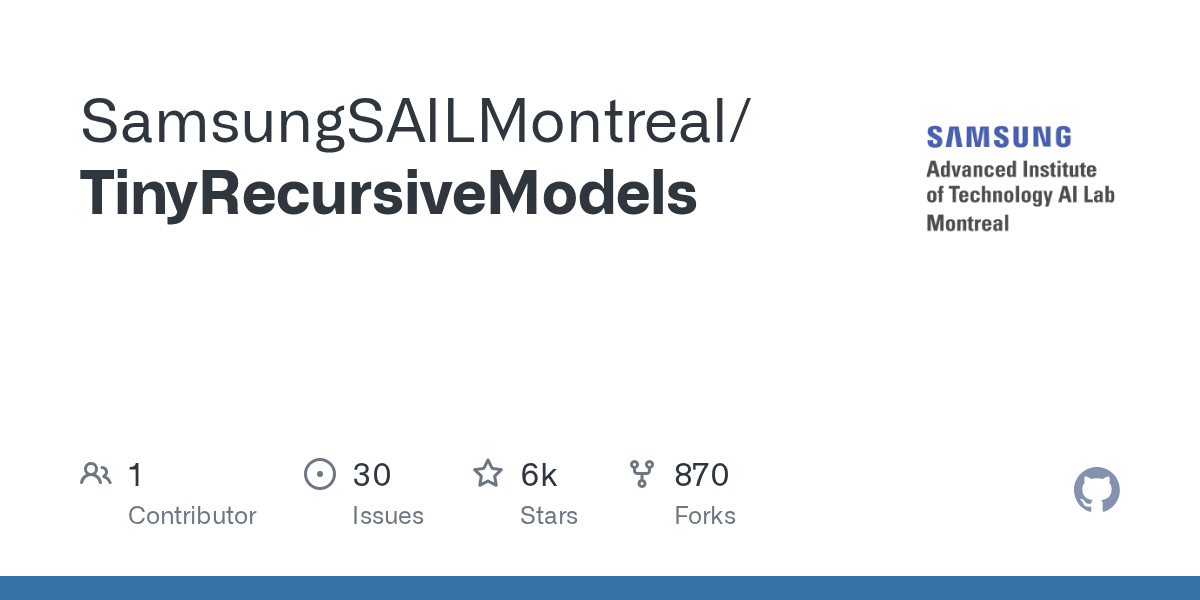
Task: Click the blue language bar at bottom
Action: point(600,588)
